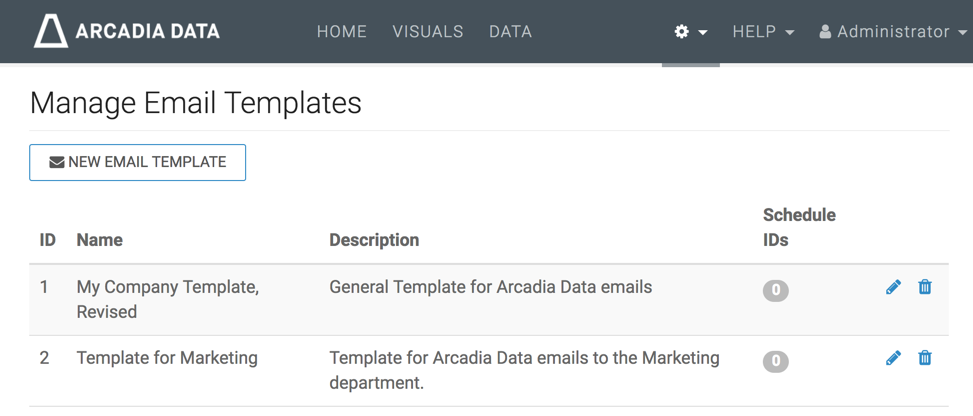The width and height of the screenshot is (973, 416).
Task: Delete the My Company Template row
Action: (925, 287)
